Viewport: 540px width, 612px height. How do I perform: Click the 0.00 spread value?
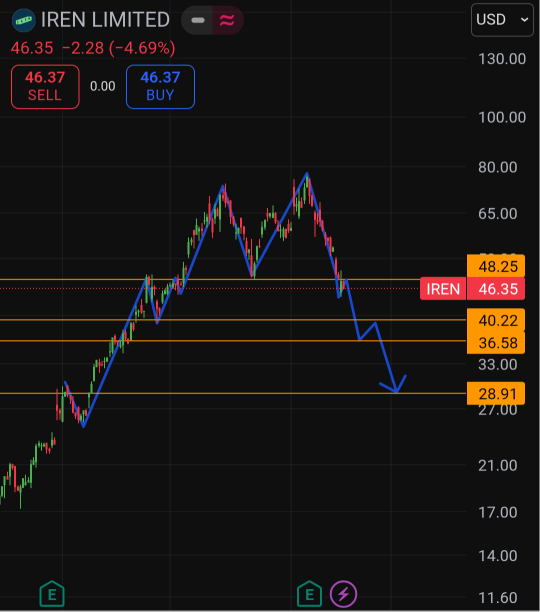(103, 86)
